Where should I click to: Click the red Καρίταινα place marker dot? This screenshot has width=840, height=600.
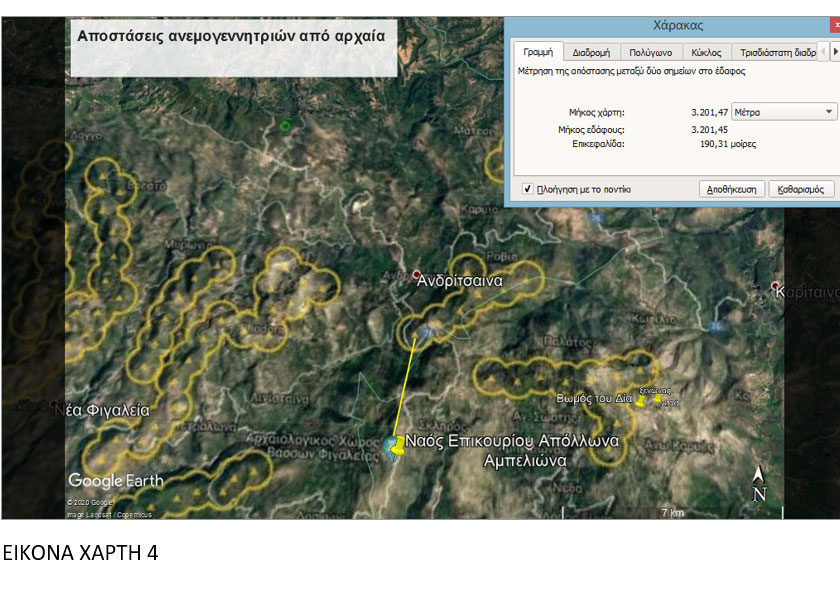point(777,288)
